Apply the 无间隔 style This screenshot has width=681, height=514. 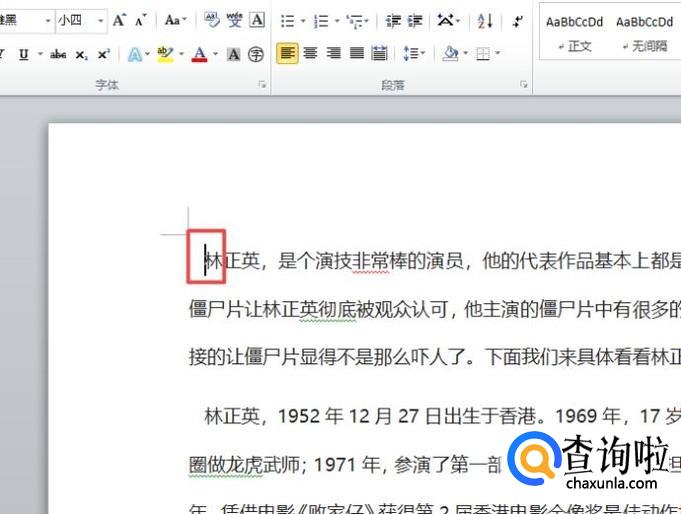[645, 33]
